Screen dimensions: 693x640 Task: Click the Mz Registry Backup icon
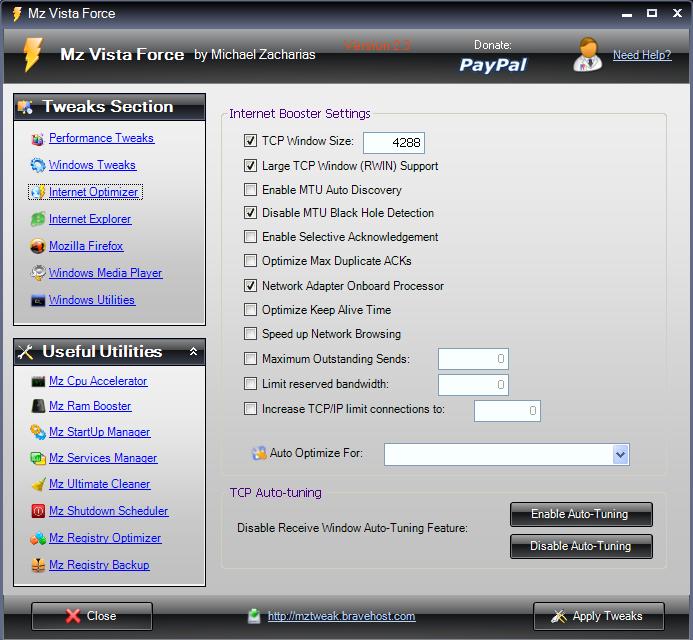(x=38, y=565)
